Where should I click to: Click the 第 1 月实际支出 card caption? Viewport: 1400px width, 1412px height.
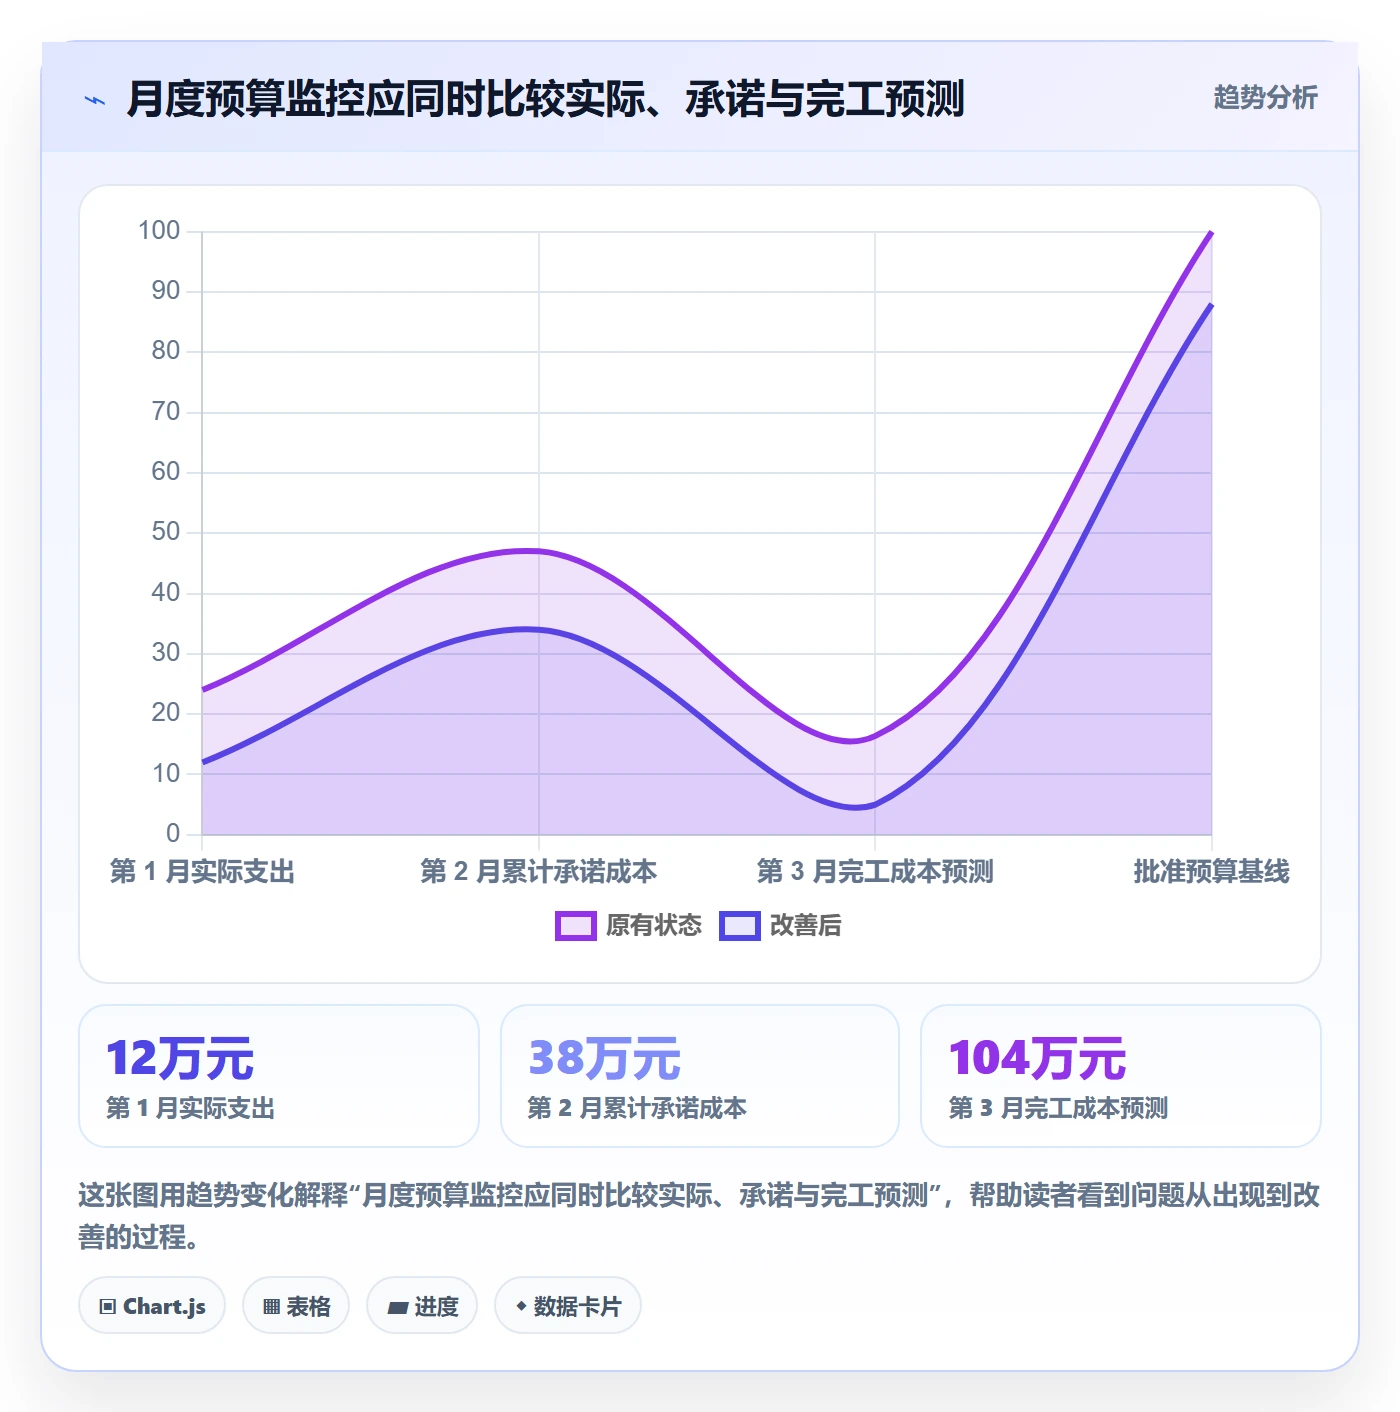pyautogui.click(x=190, y=1108)
